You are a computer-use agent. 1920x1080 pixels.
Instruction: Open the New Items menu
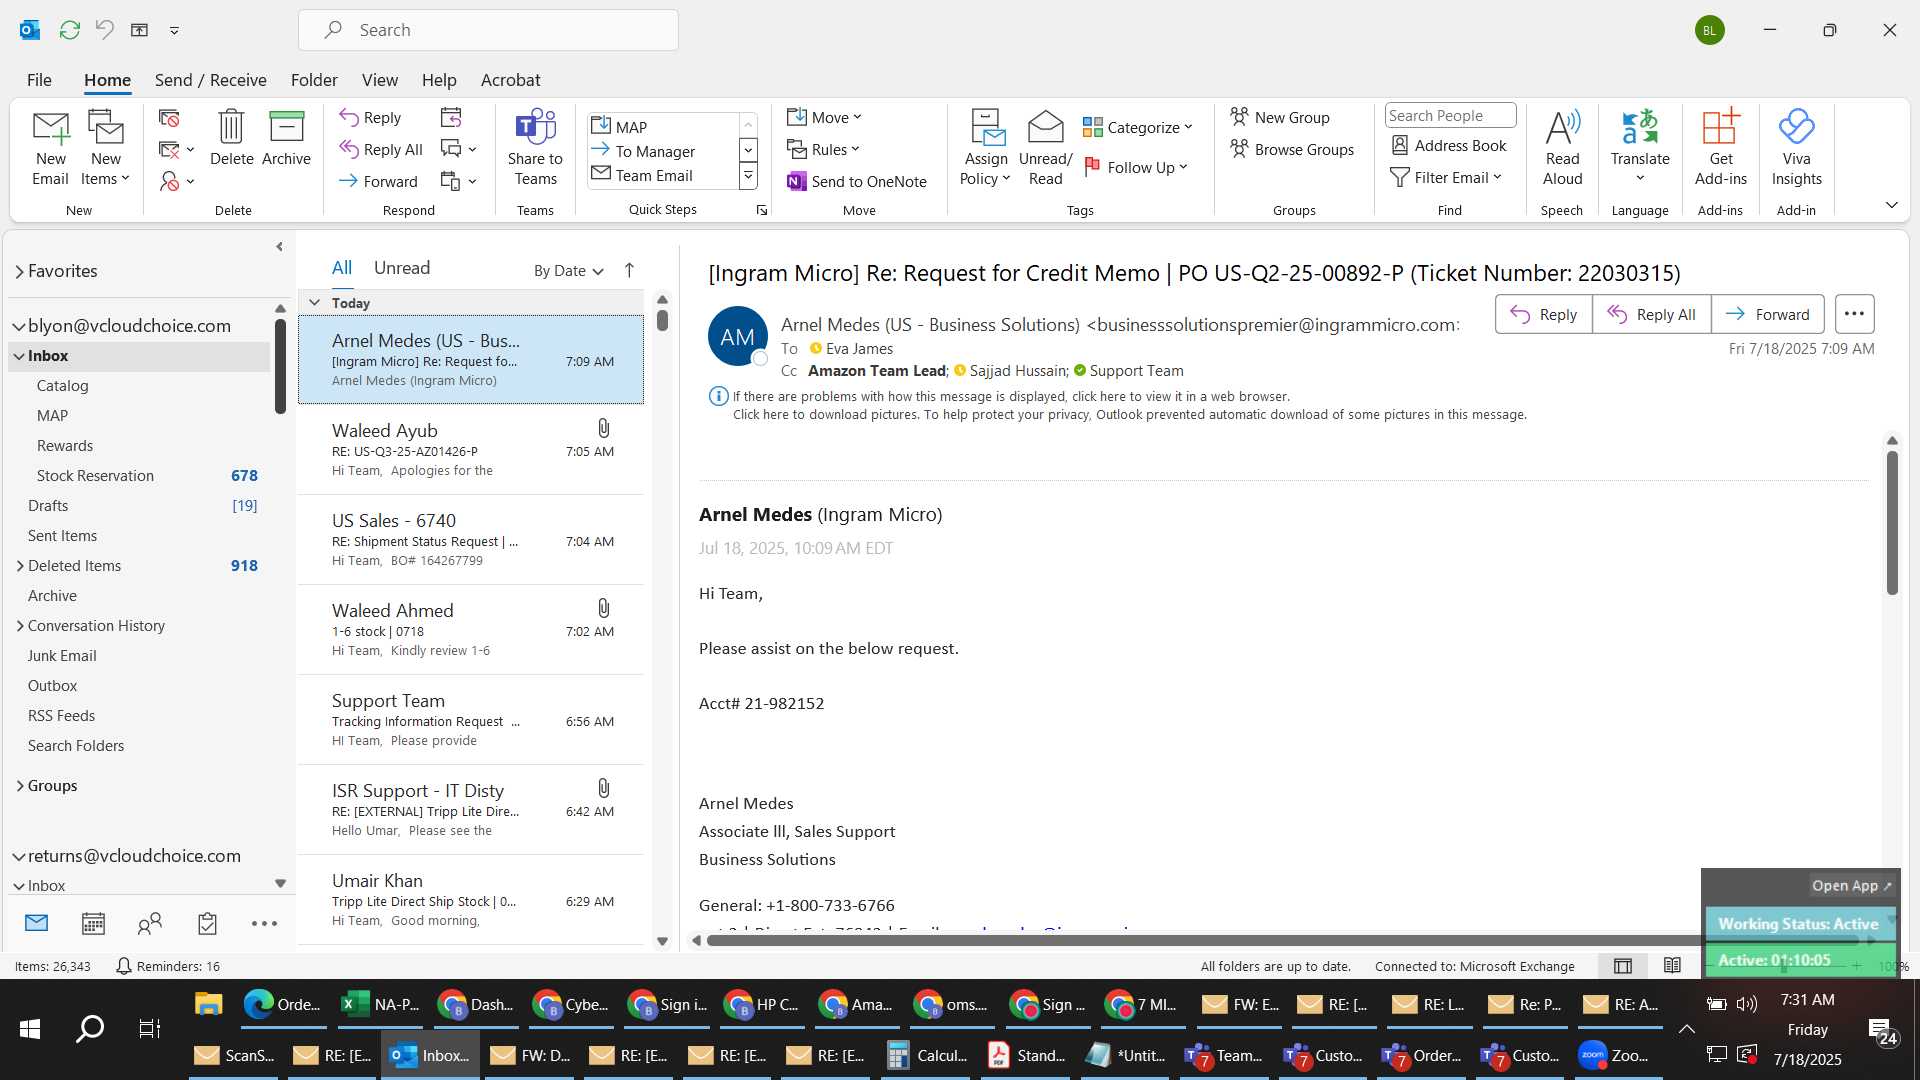coord(105,148)
